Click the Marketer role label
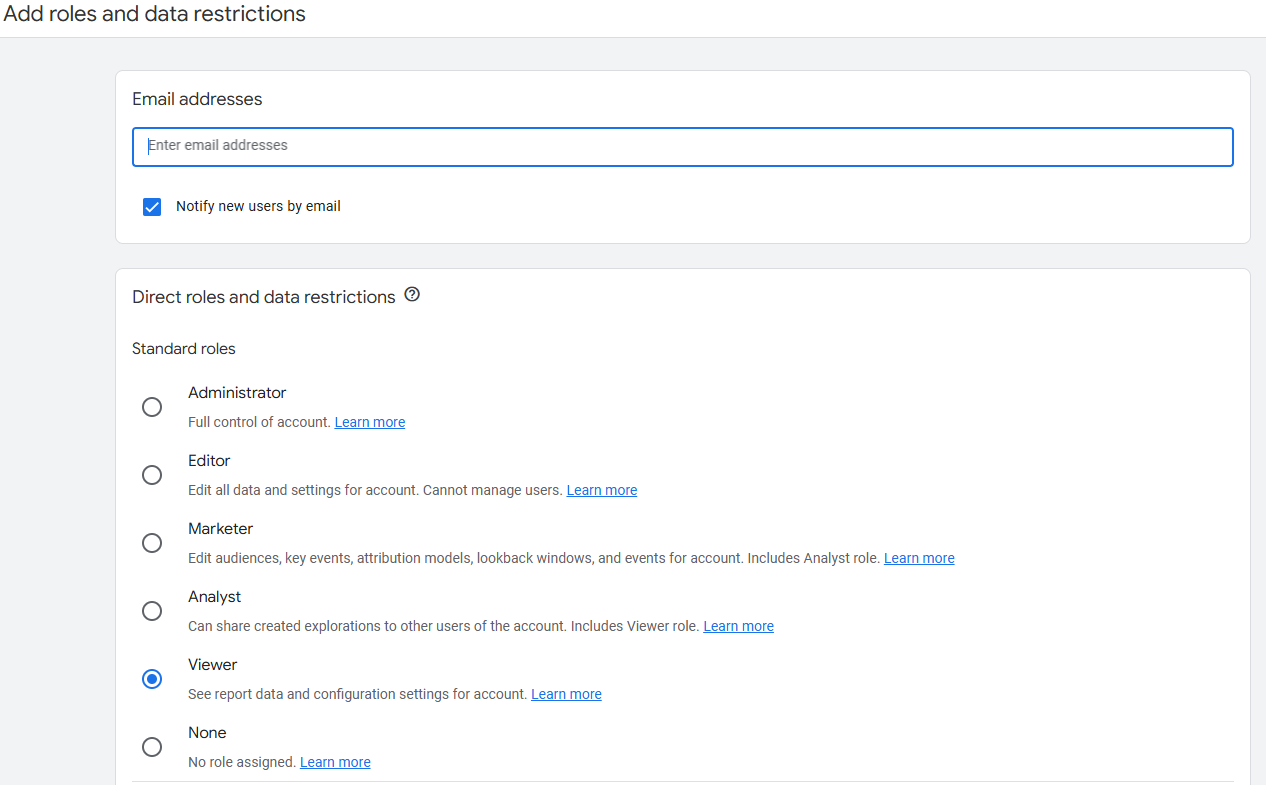1266x785 pixels. point(220,529)
